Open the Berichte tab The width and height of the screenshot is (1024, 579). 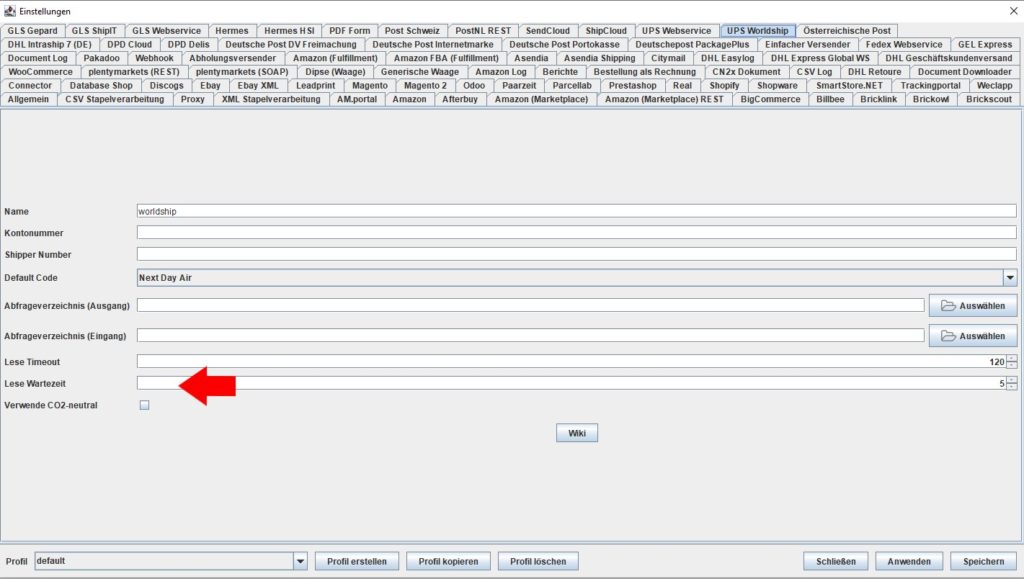tap(560, 72)
